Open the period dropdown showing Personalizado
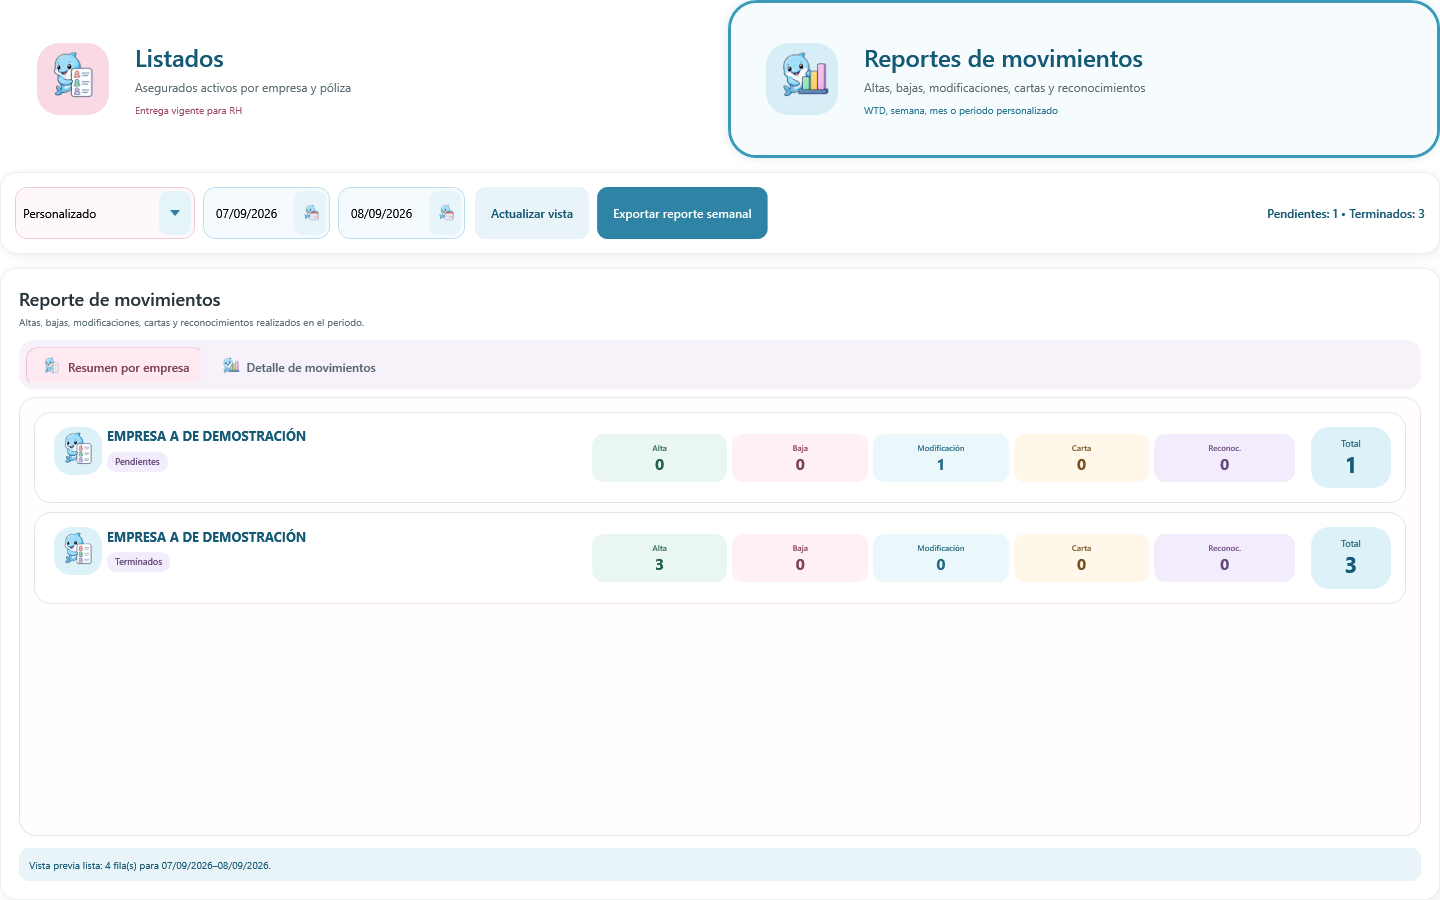Viewport: 1440px width, 900px height. [x=105, y=213]
